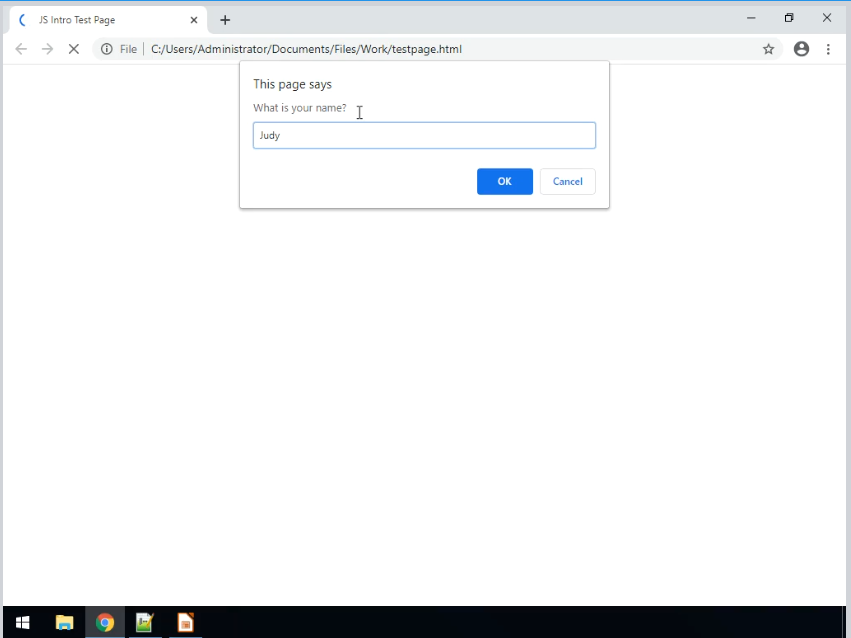Click the 'File' label in the address bar
Image resolution: width=851 pixels, height=638 pixels.
(128, 49)
